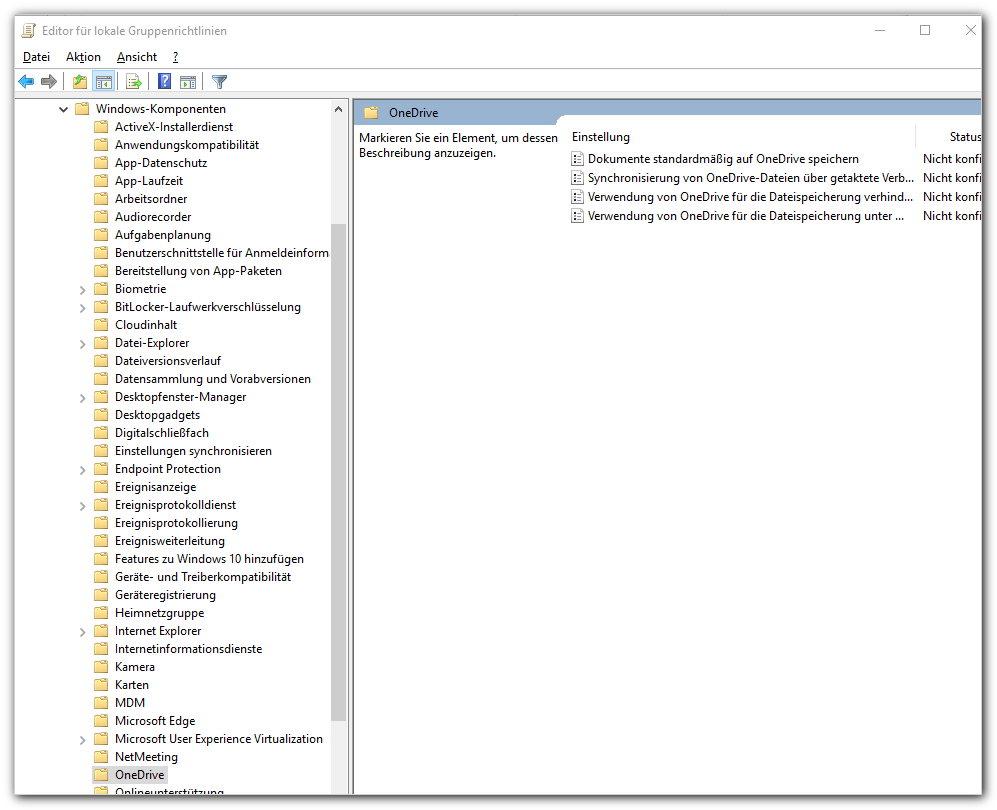The image size is (997, 810).
Task: Open the Aktion menu
Action: [83, 57]
